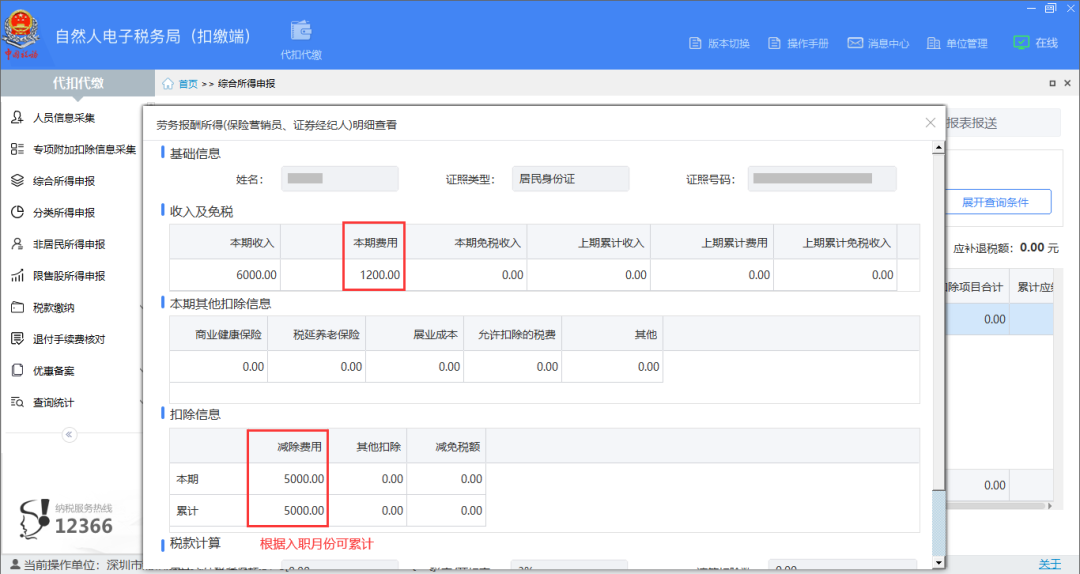Click the 本期费用 value 1200.00
The image size is (1080, 574).
(x=380, y=275)
